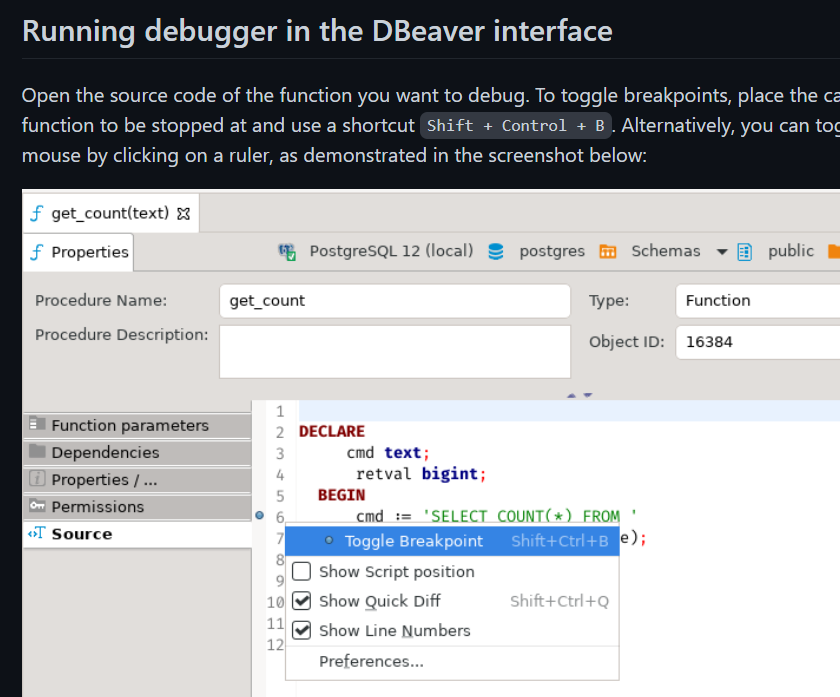Click the Properties info icon for Properties /...
Viewport: 840px width, 697px height.
click(36, 479)
